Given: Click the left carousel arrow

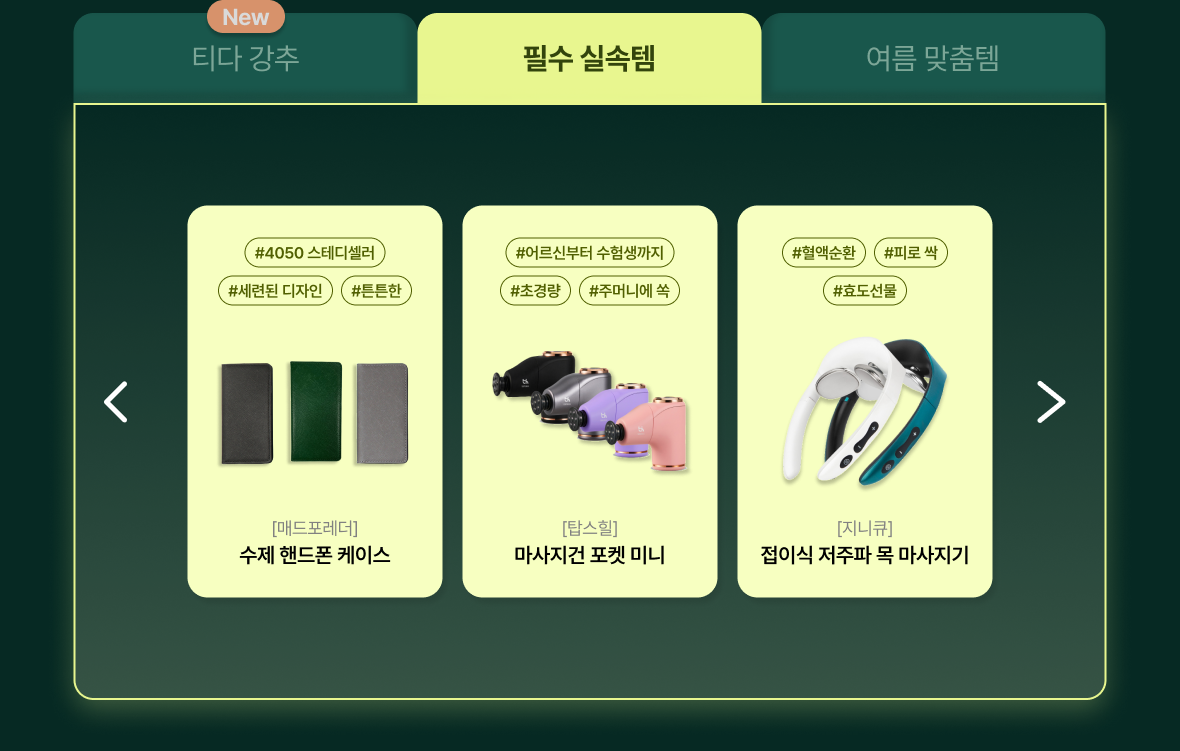Looking at the screenshot, I should 116,402.
